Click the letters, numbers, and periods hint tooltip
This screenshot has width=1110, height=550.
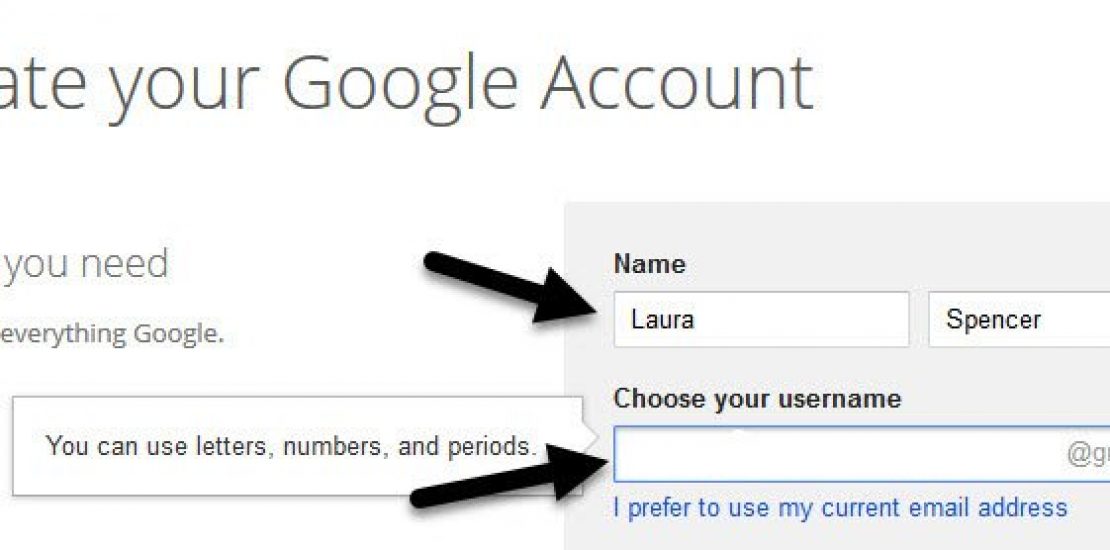292,446
